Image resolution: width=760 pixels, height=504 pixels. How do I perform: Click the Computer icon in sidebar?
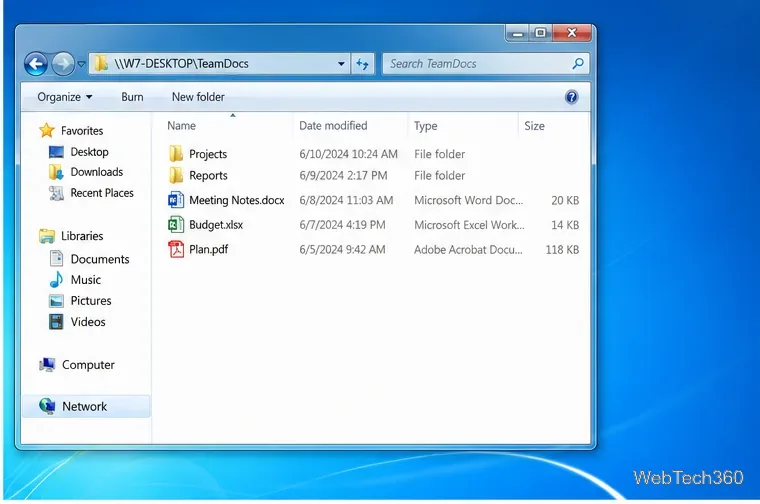tap(47, 364)
